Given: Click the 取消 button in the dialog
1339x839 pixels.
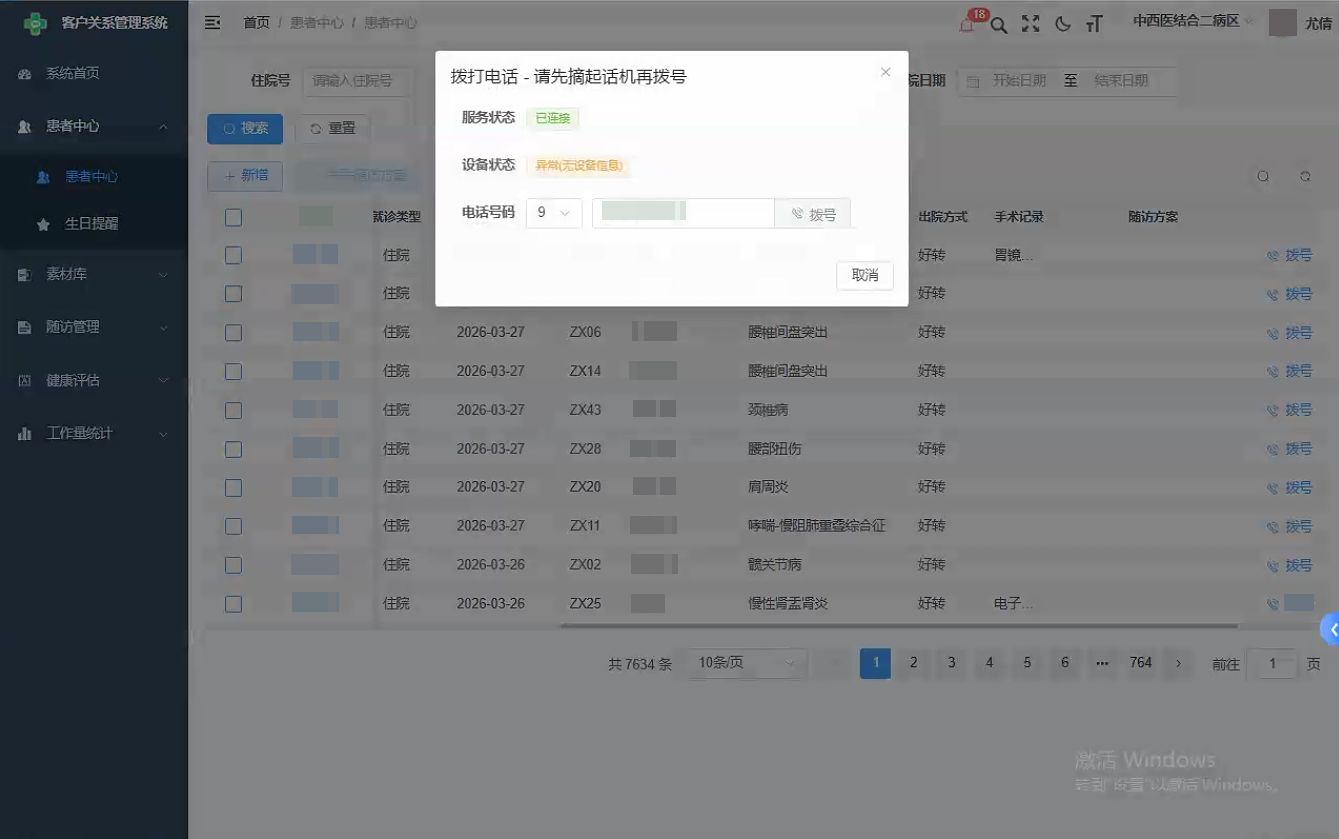Looking at the screenshot, I should pos(864,276).
